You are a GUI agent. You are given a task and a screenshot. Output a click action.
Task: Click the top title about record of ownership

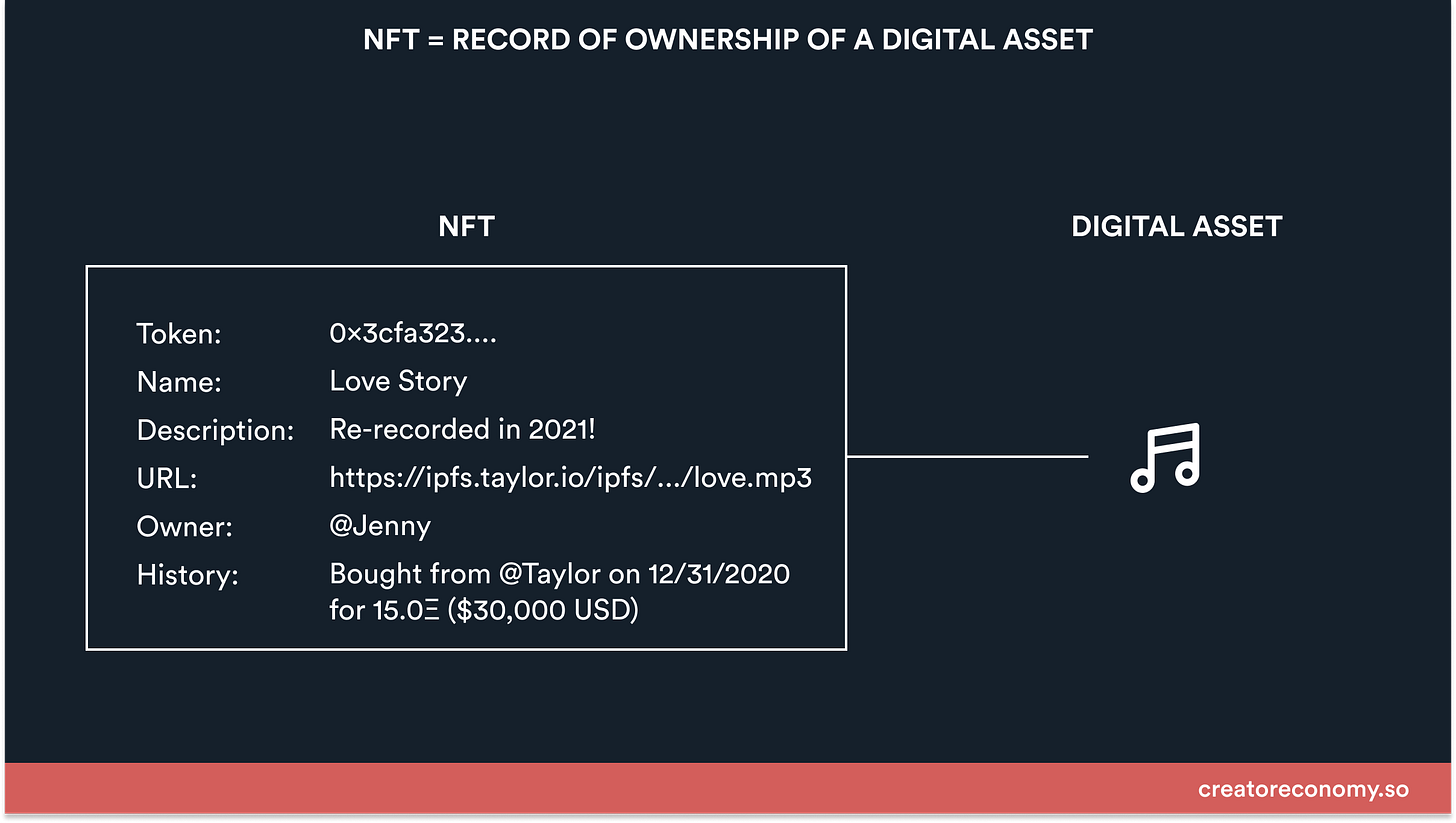click(x=727, y=40)
